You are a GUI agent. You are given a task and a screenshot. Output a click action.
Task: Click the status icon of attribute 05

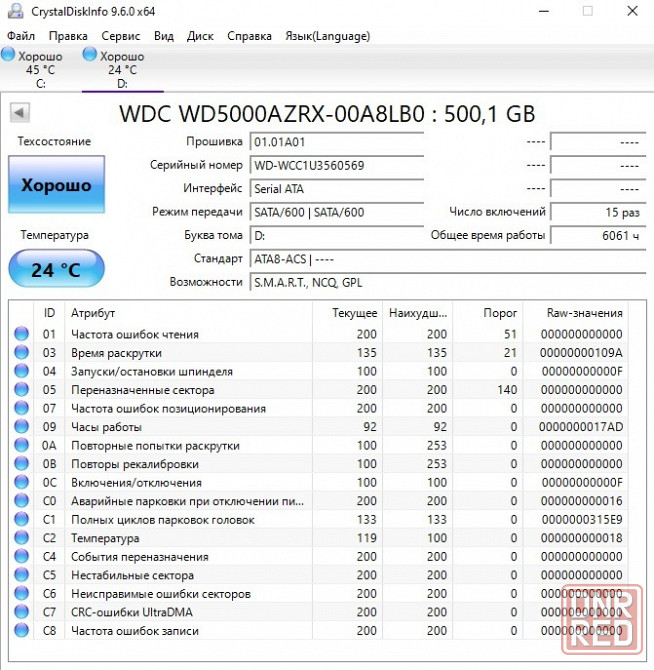pos(21,389)
